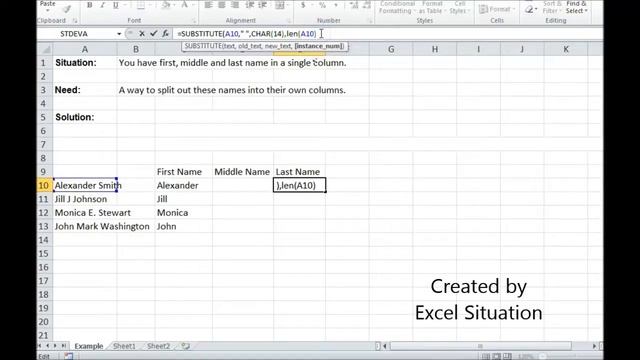
Task: Select column K header
Action: tap(566, 49)
